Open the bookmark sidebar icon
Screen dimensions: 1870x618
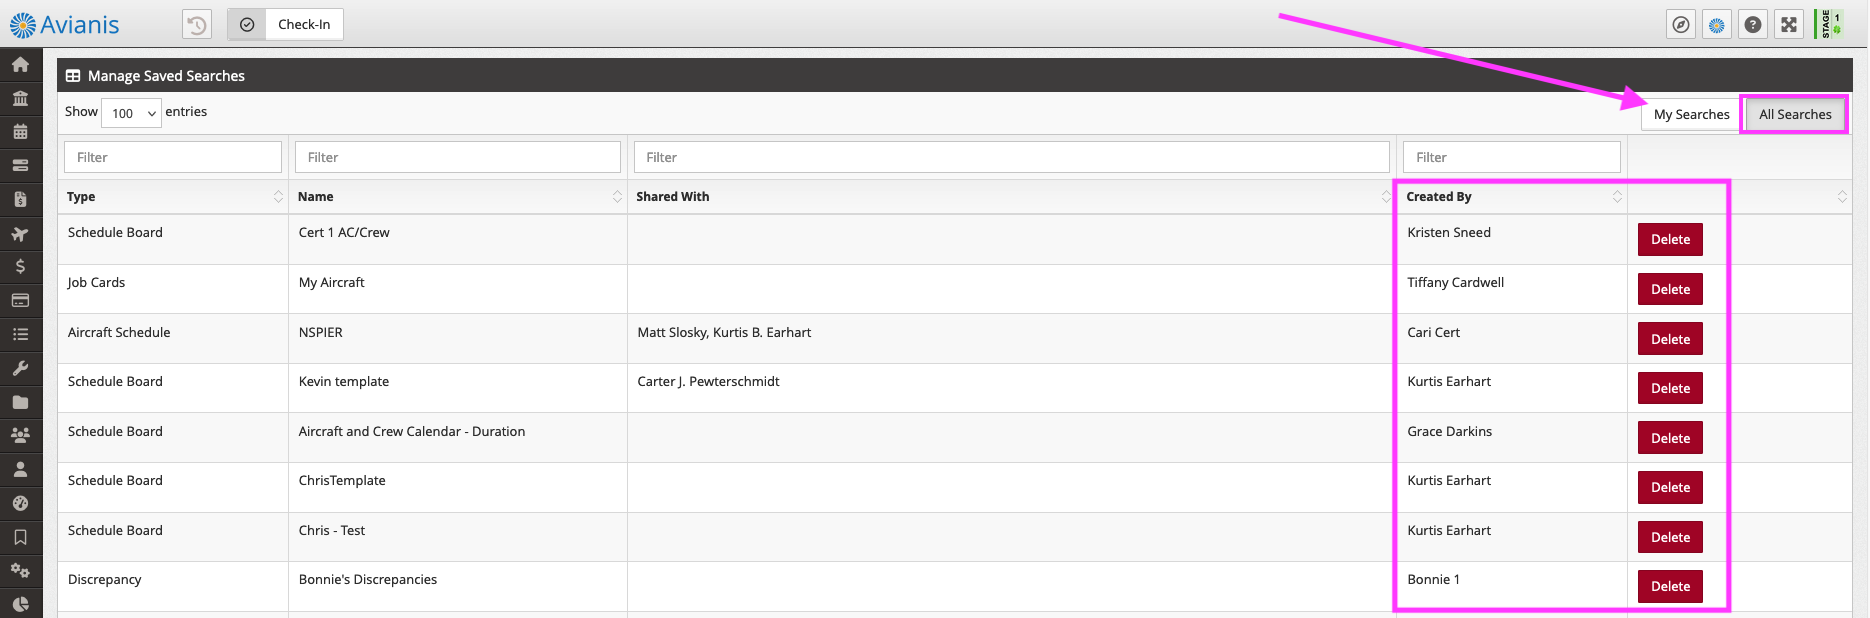coord(20,537)
